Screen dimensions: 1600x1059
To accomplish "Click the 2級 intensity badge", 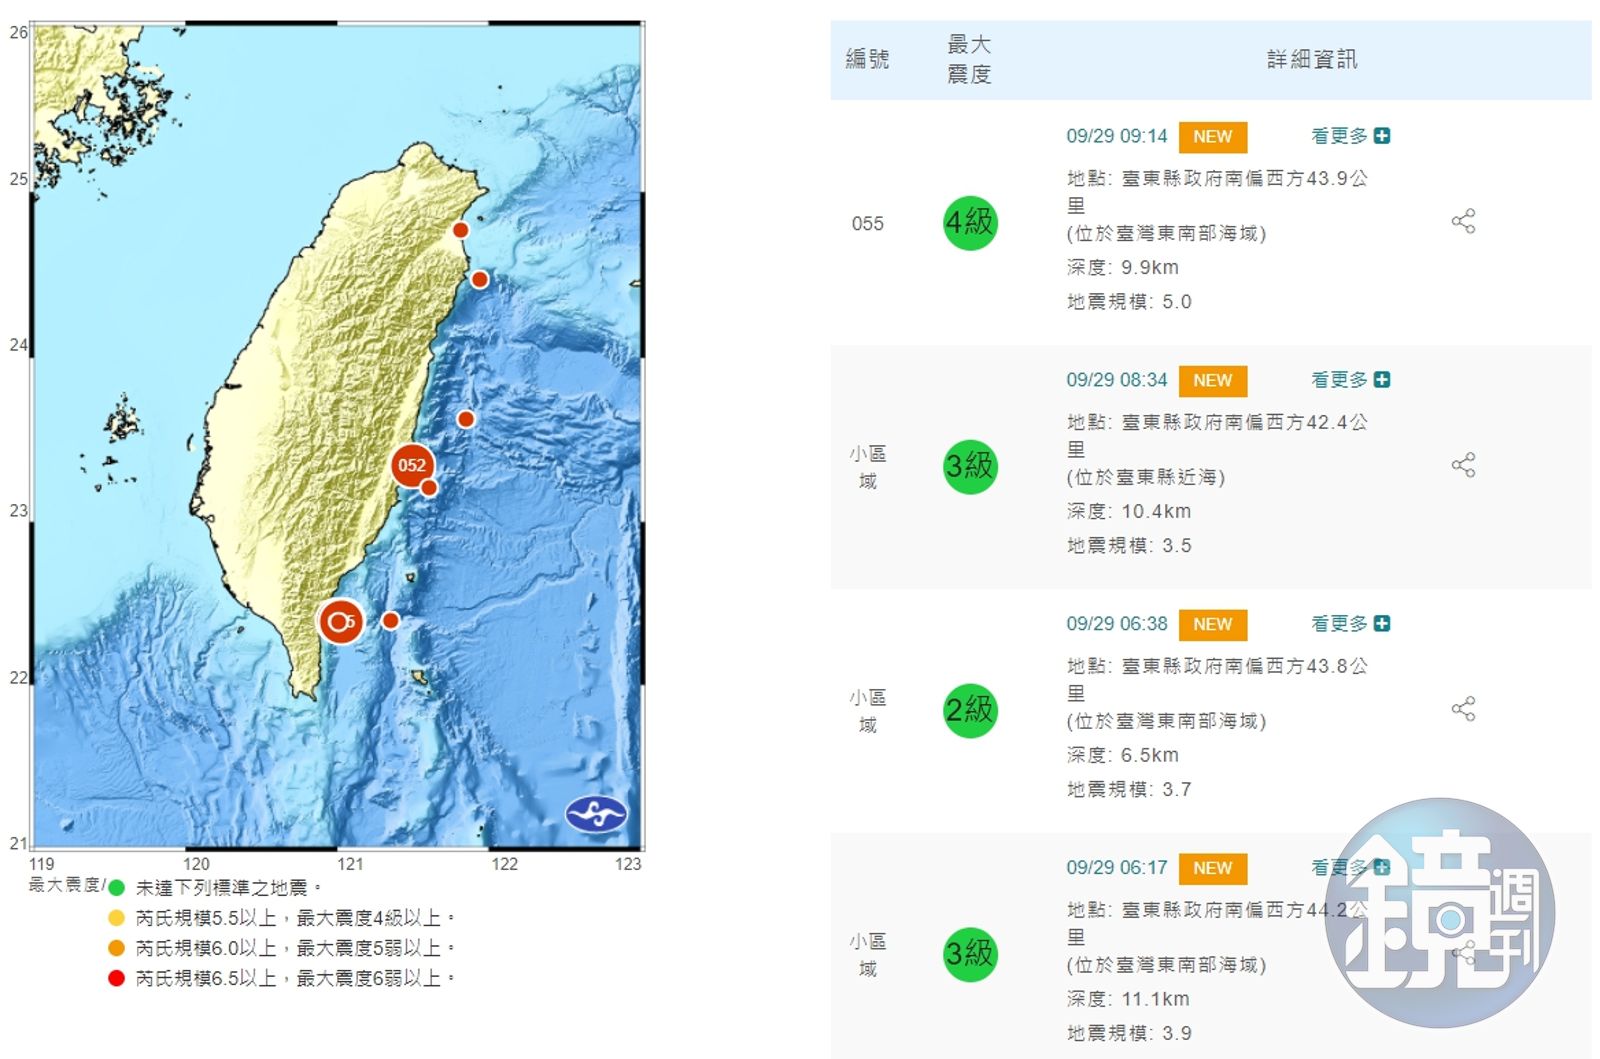I will click(970, 710).
